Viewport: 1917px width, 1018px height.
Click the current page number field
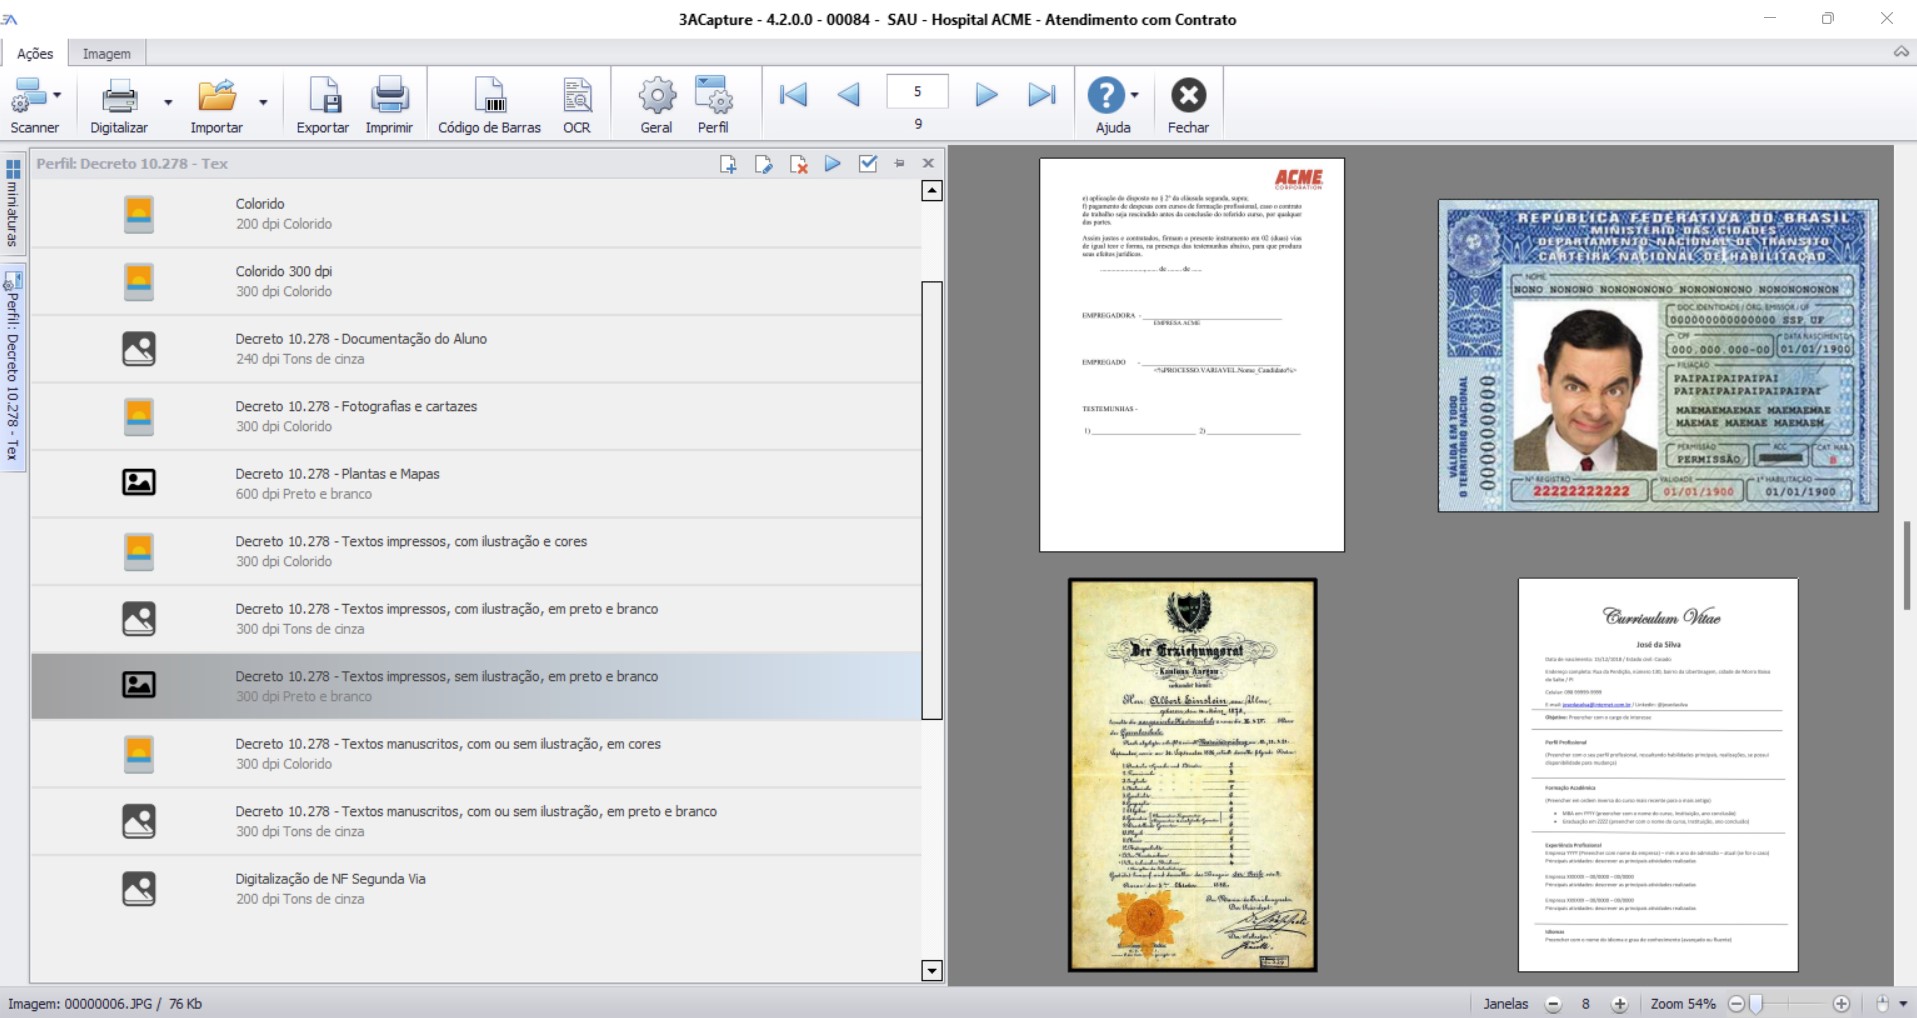(x=917, y=91)
